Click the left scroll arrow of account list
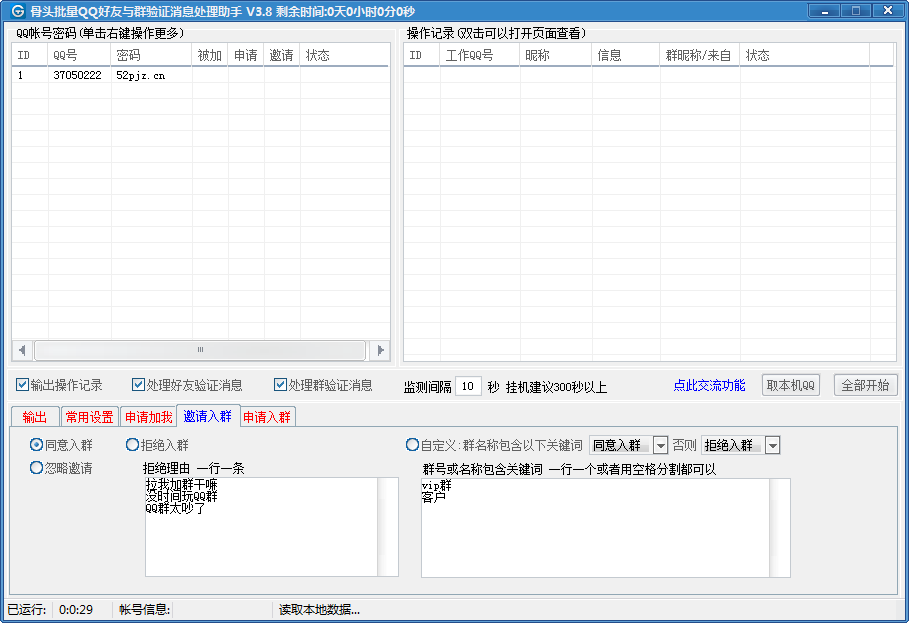The width and height of the screenshot is (909, 623). click(x=22, y=350)
